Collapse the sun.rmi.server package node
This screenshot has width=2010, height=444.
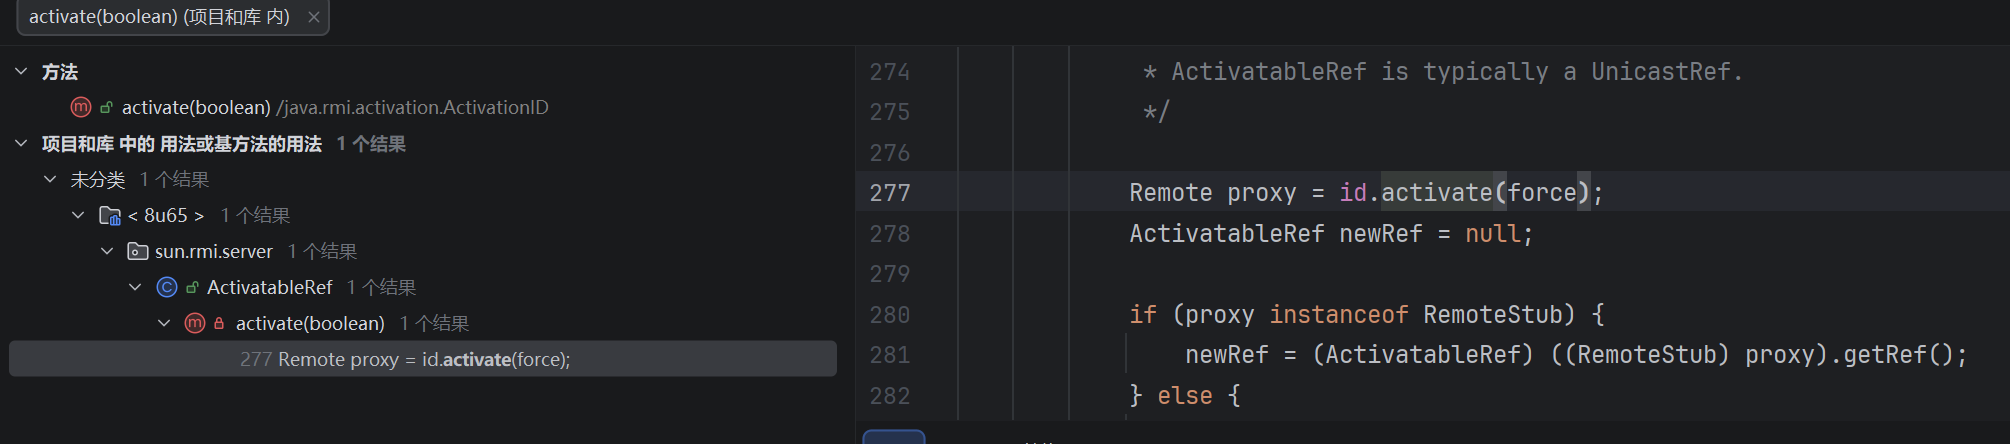(107, 251)
